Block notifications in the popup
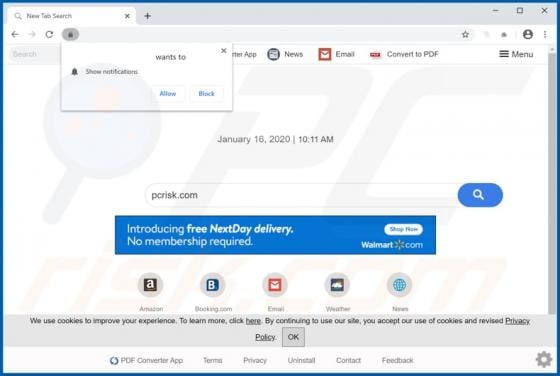 [206, 94]
